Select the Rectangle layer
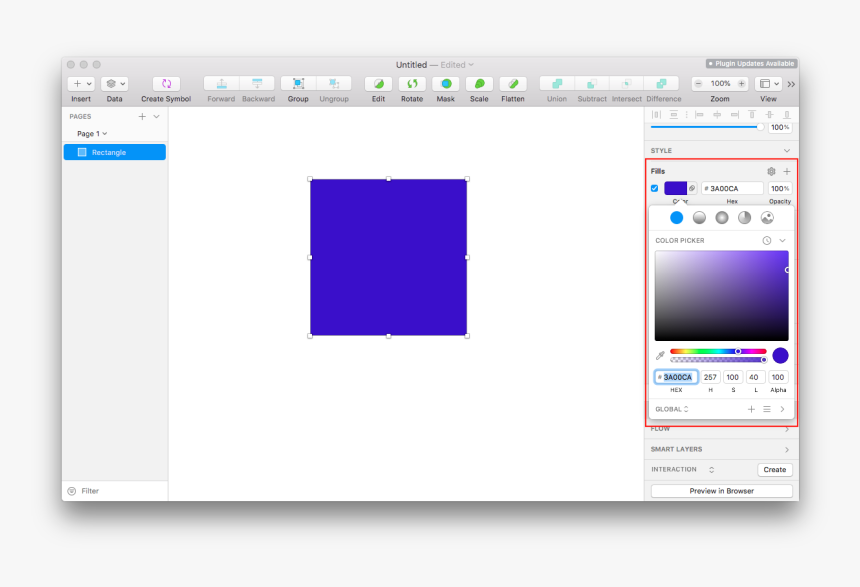Screen dimensions: 860x587 [115, 152]
